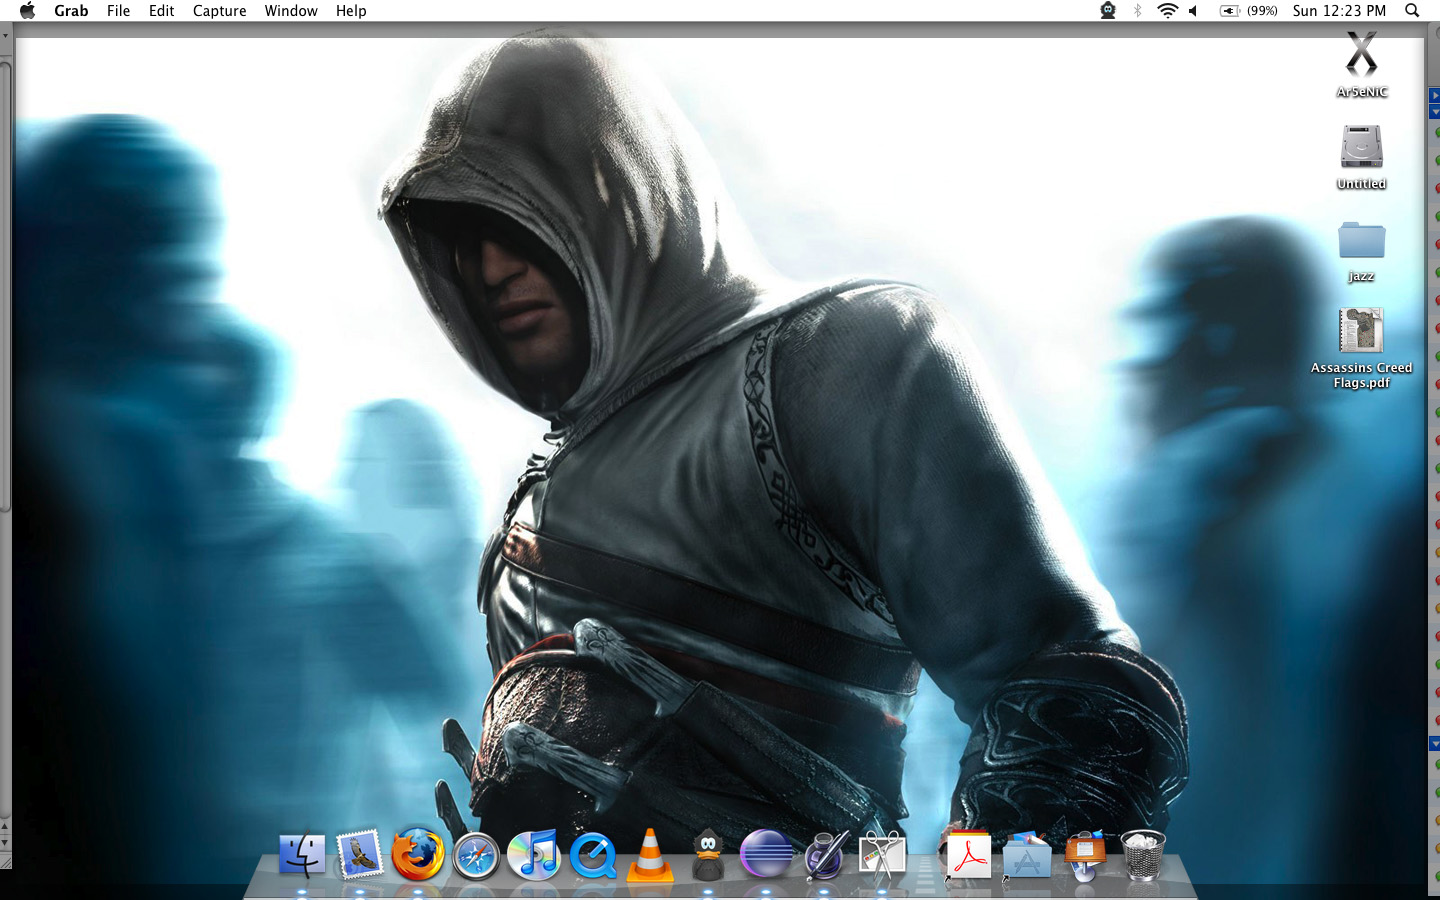Open the Adium status menu bar icon
Viewport: 1440px width, 900px height.
(x=1108, y=10)
